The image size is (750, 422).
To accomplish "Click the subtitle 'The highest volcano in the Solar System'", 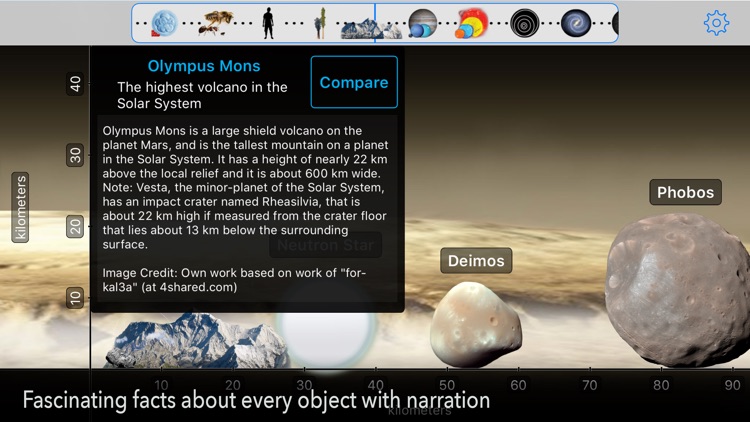I will (x=202, y=95).
